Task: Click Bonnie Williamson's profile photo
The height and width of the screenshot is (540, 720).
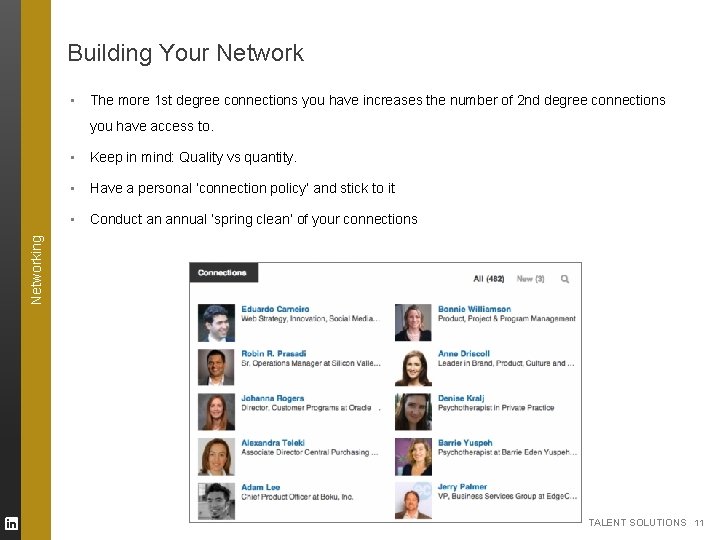Action: click(x=413, y=323)
